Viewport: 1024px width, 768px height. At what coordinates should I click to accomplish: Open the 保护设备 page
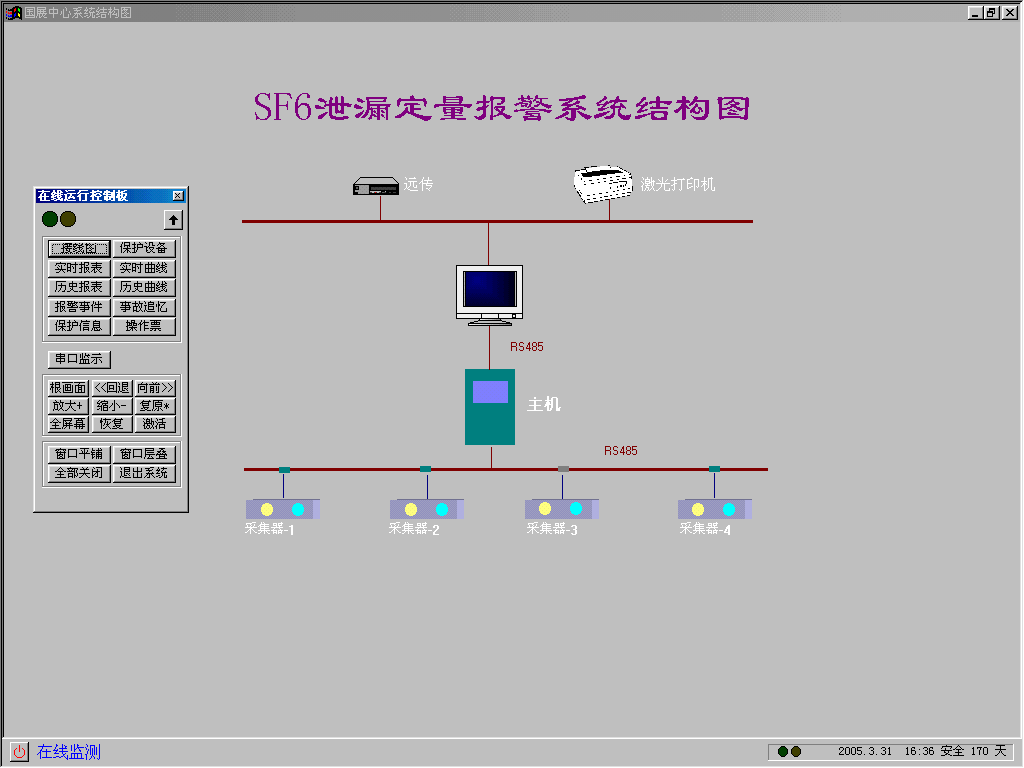(x=144, y=249)
